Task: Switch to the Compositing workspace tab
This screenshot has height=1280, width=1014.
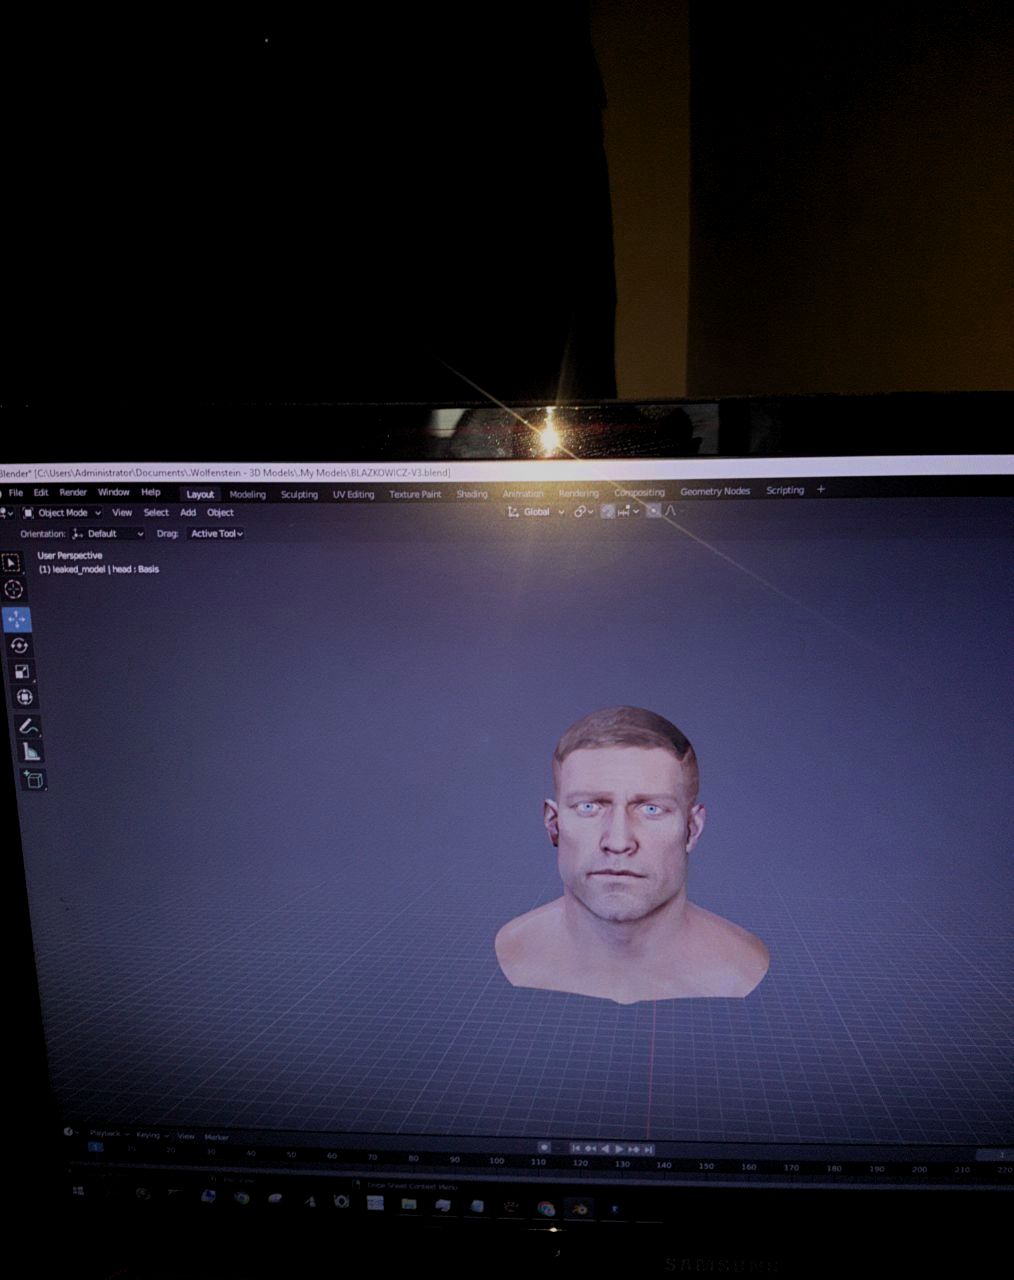Action: [639, 492]
